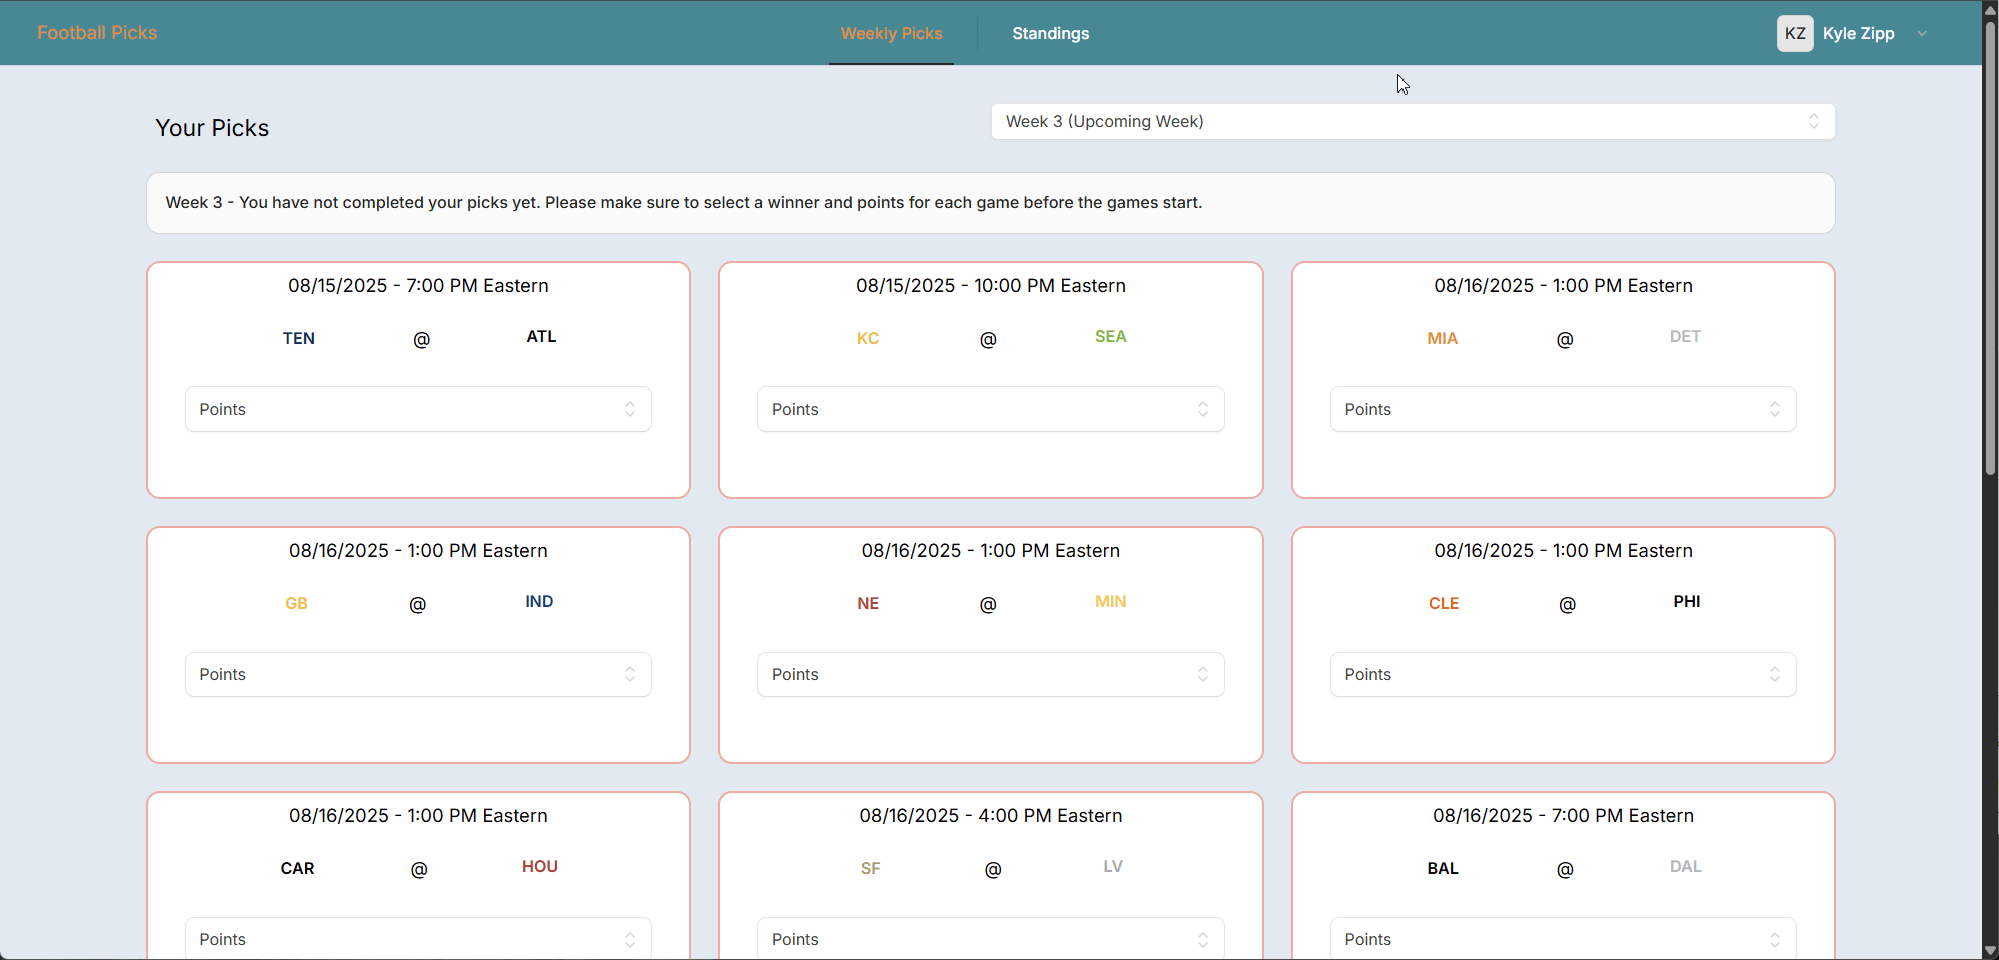Pick TEN as the winner
Image resolution: width=1999 pixels, height=960 pixels.
pyautogui.click(x=299, y=338)
